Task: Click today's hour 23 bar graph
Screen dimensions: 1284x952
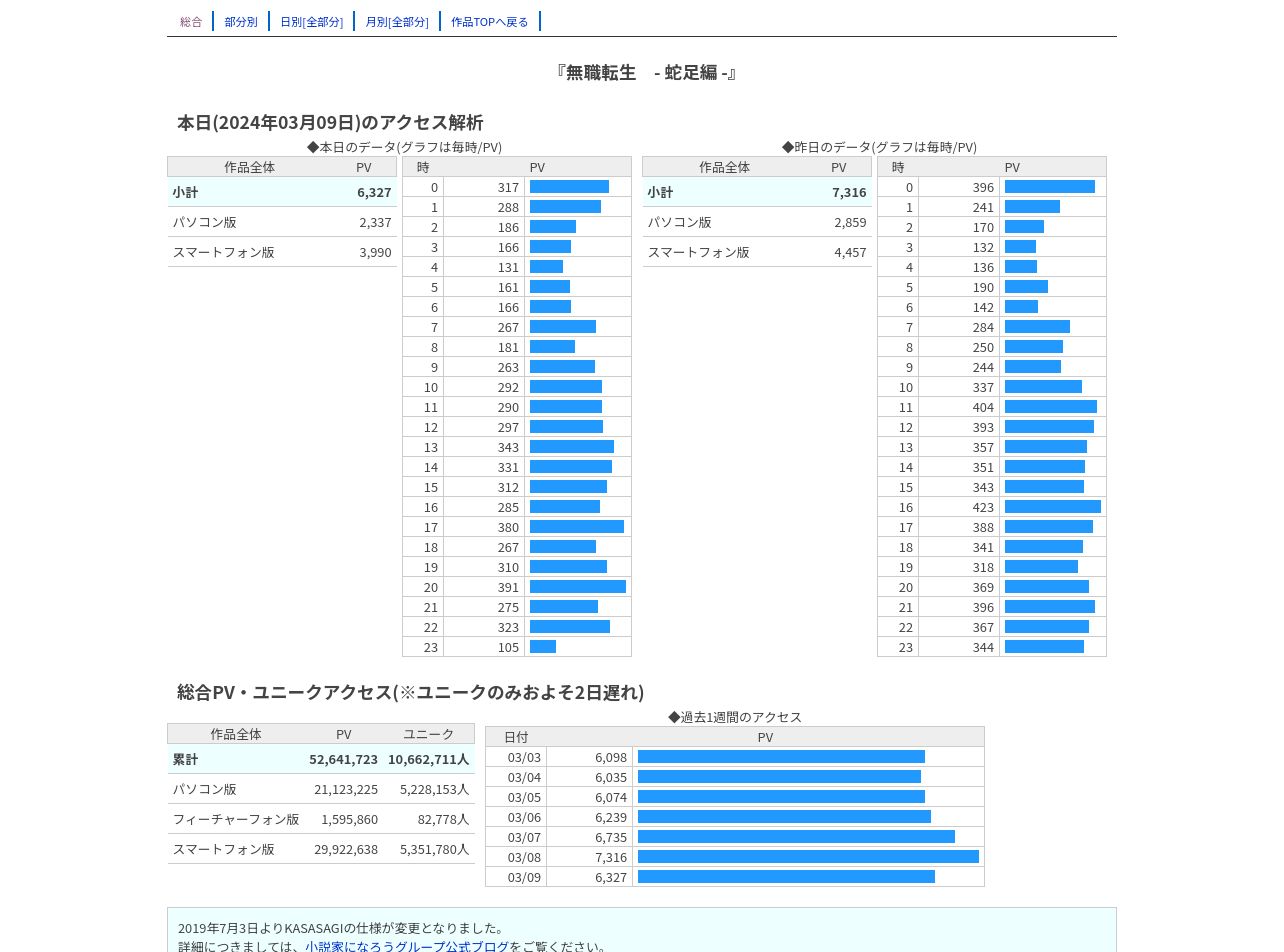Action: [543, 647]
